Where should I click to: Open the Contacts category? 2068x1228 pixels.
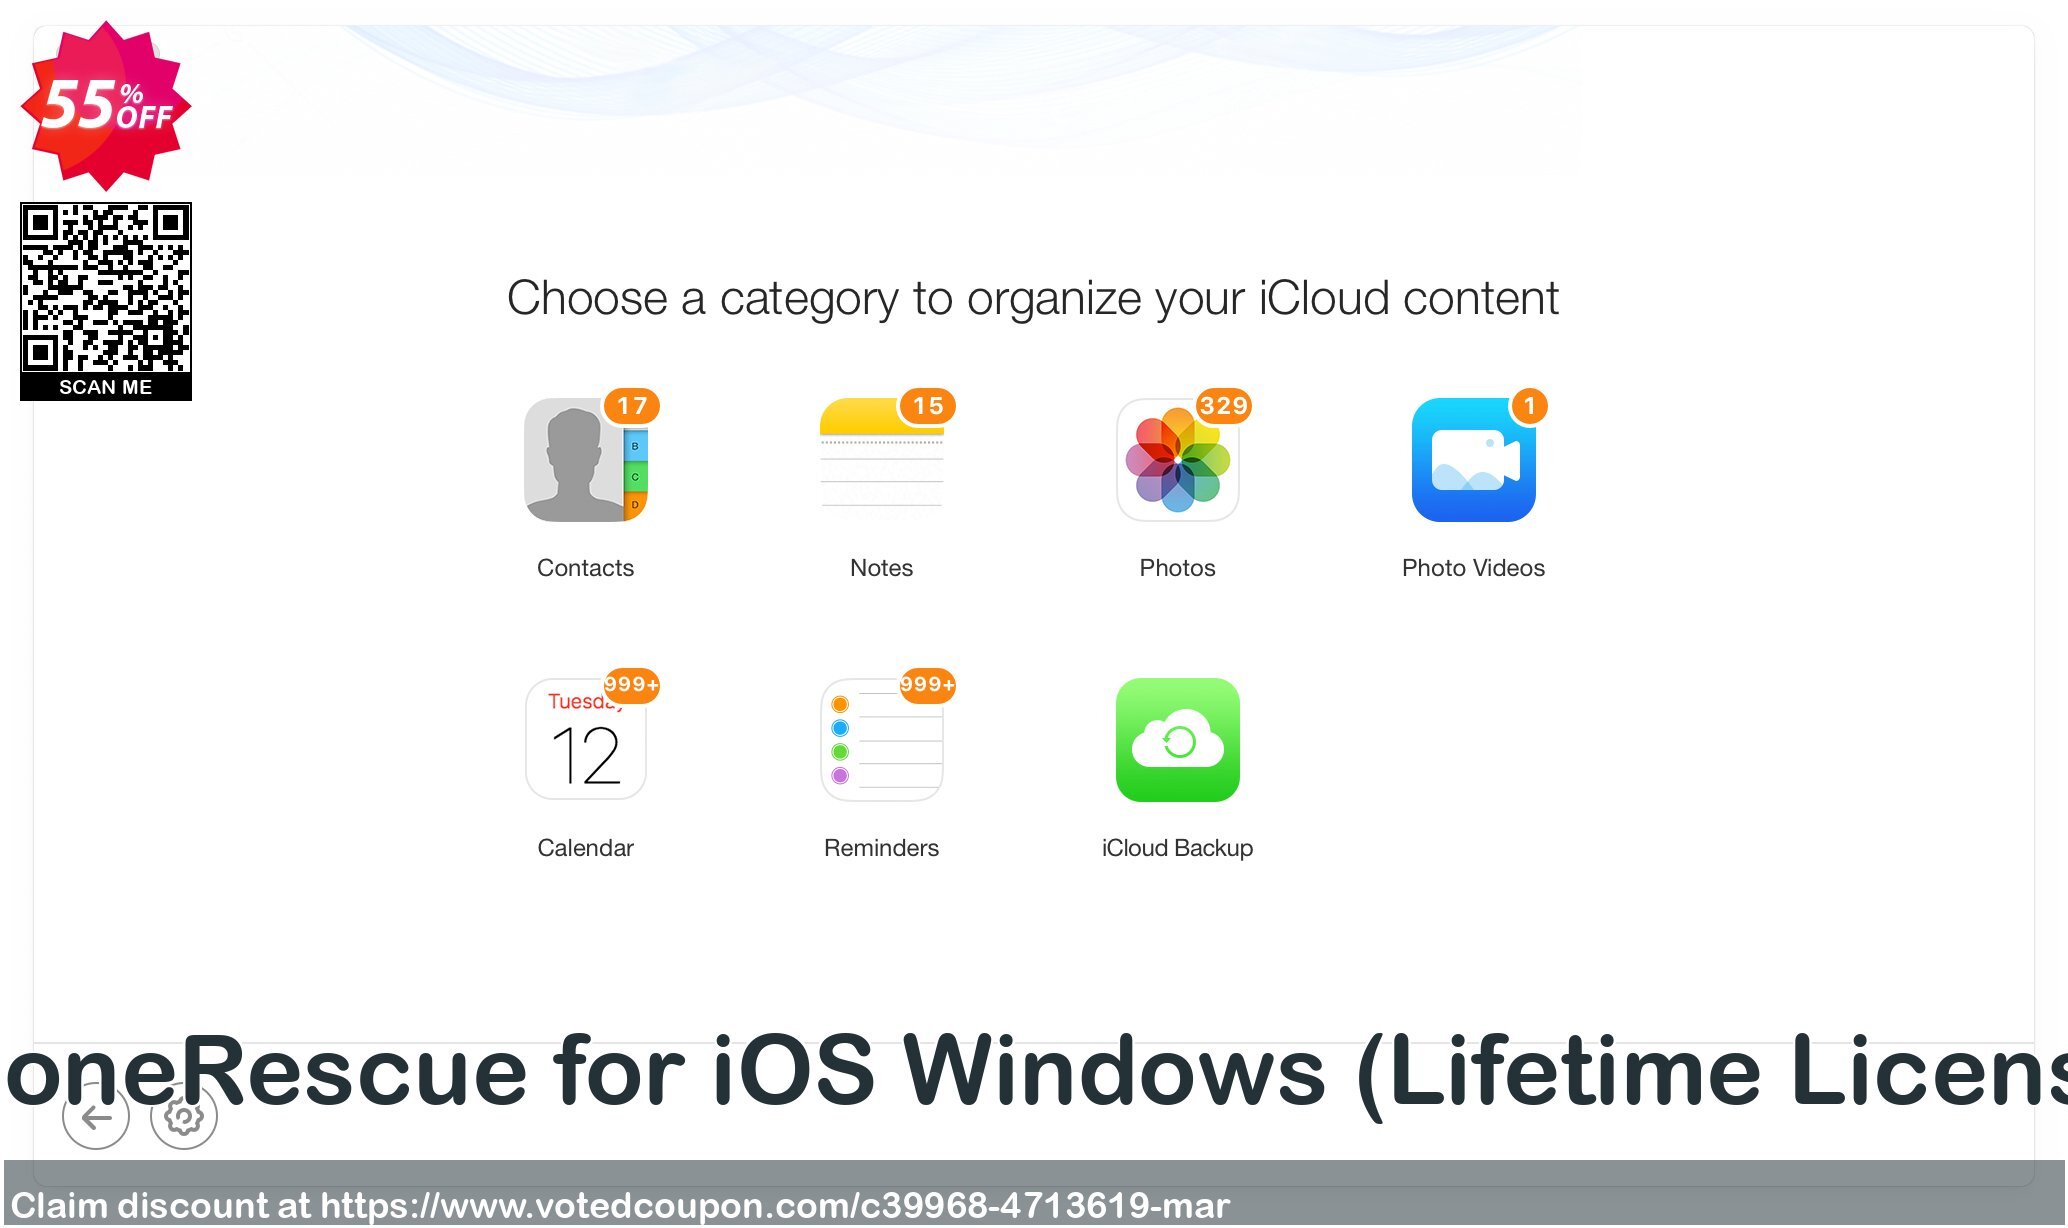point(585,460)
